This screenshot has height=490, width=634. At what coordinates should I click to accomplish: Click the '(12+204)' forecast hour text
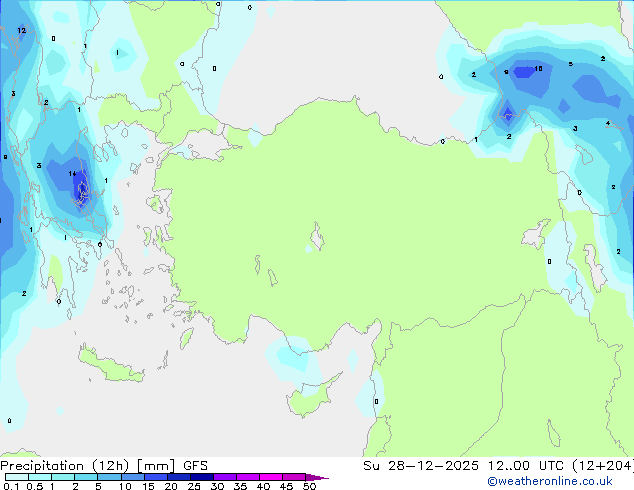(603, 466)
